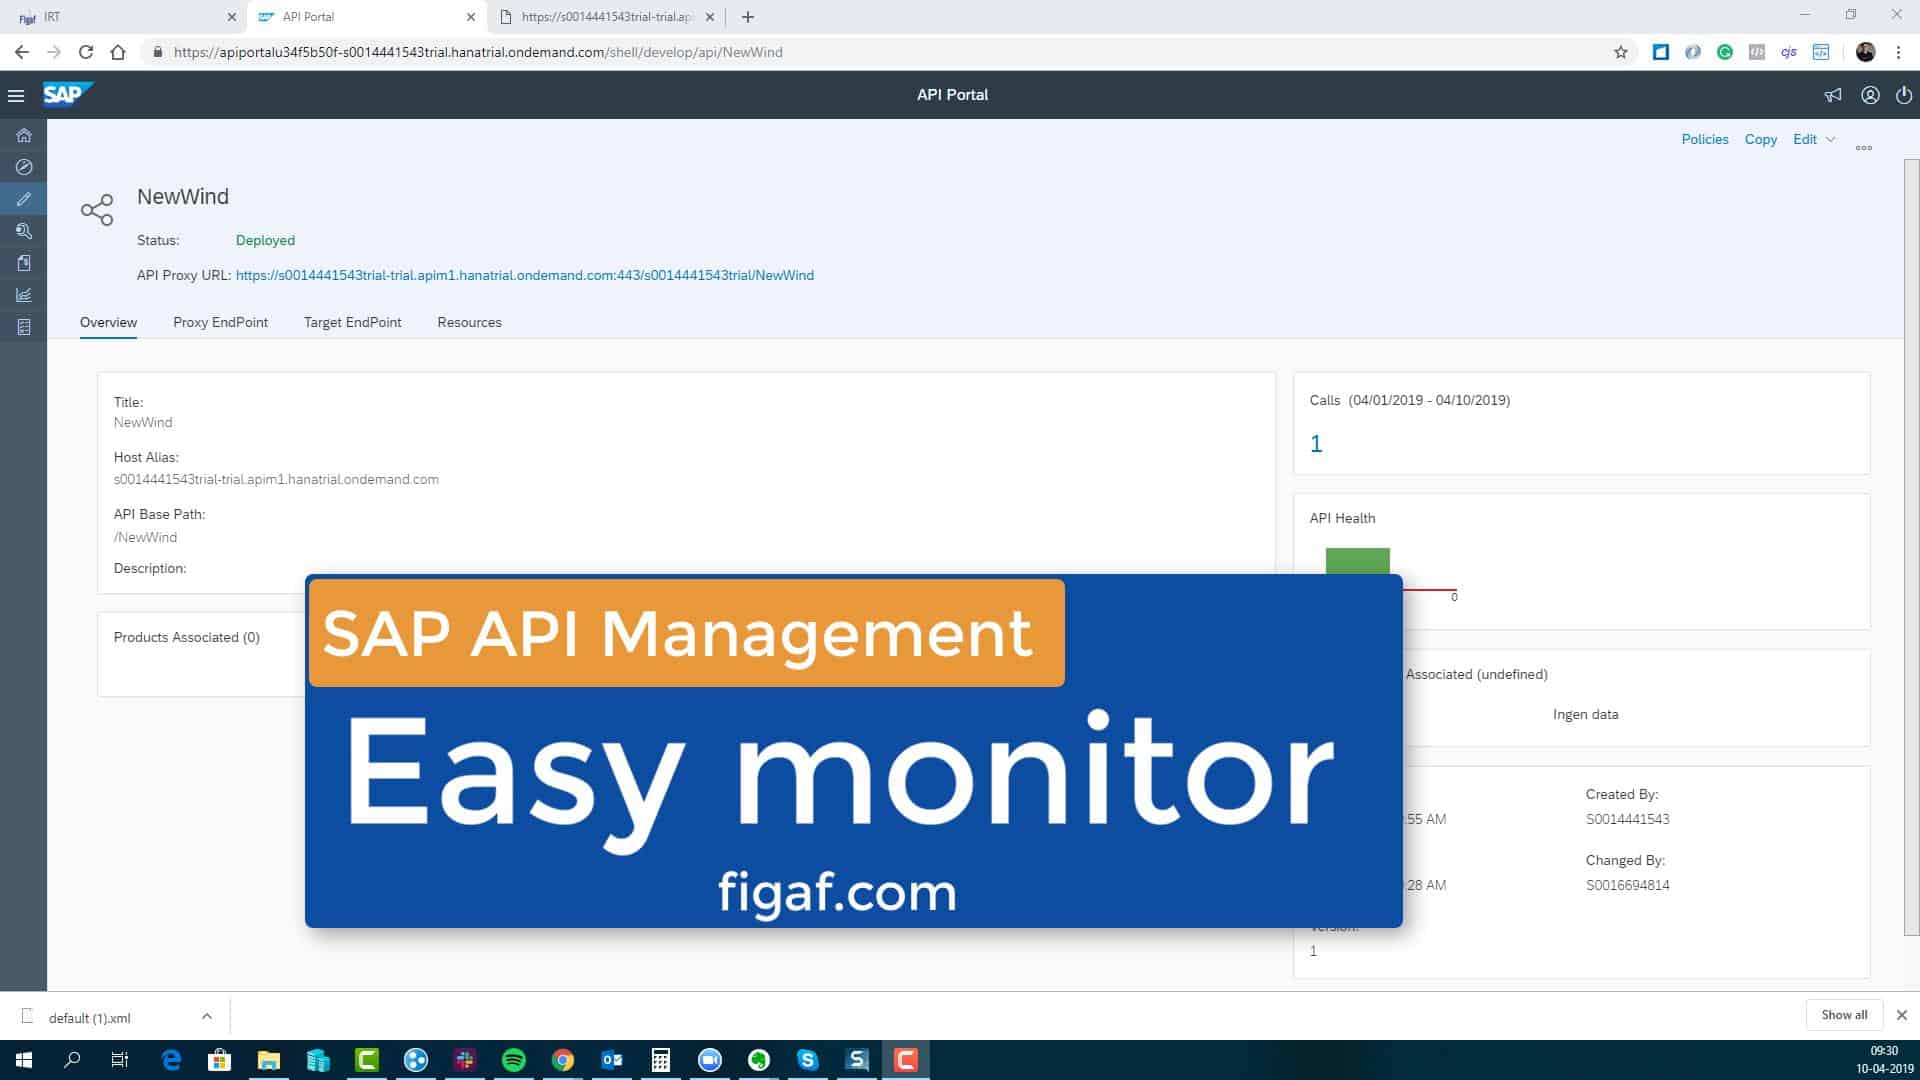Select the Develop pencil sidebar icon
Screen dimensions: 1920x1080
[x=24, y=199]
